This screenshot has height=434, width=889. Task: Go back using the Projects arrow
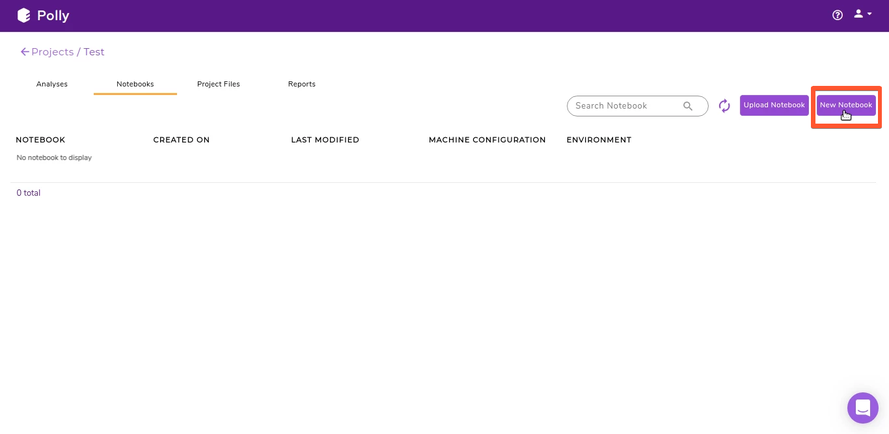pos(24,52)
